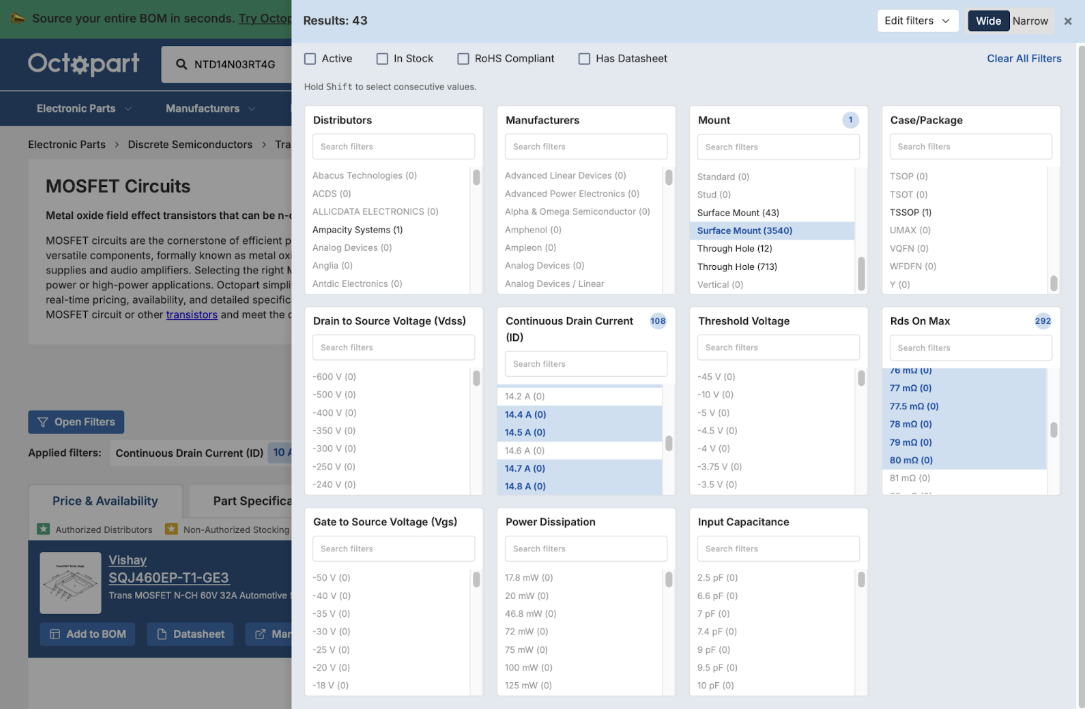Viewport: 1085px width, 709px height.
Task: Select Ampacity Systems (1) distributor
Action: (357, 230)
